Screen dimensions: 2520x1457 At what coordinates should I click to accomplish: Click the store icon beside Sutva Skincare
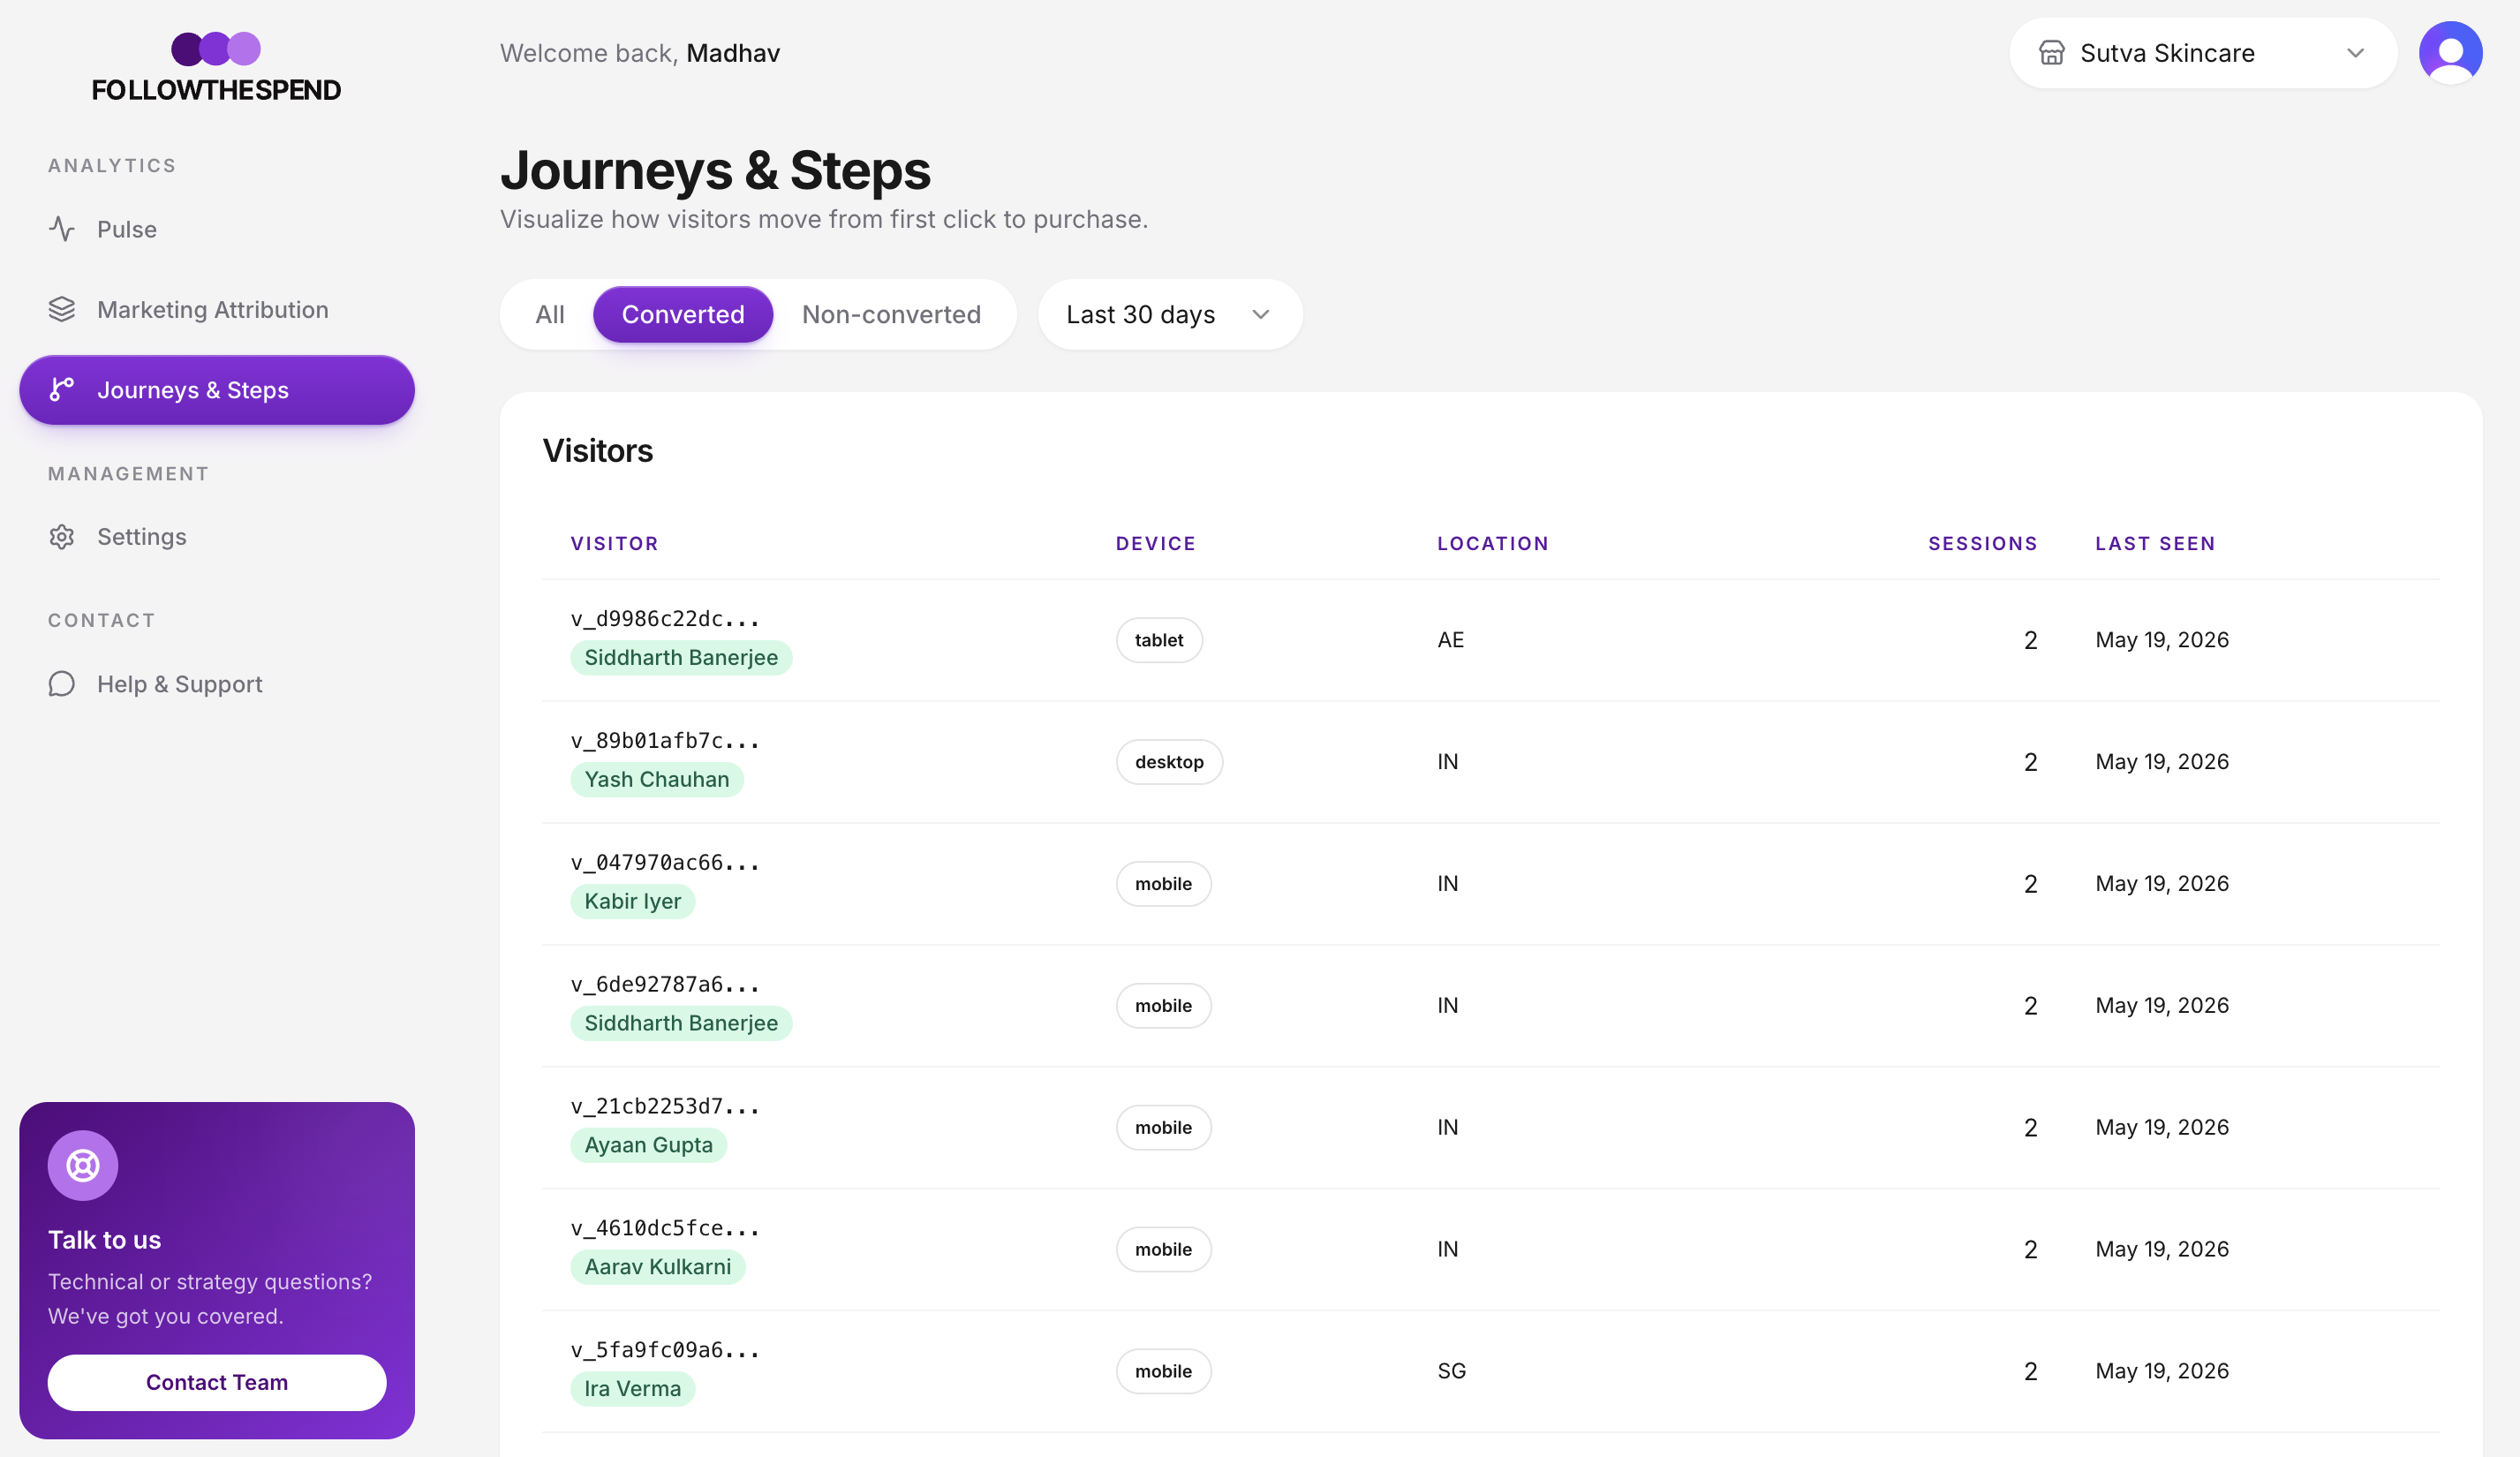tap(2052, 53)
